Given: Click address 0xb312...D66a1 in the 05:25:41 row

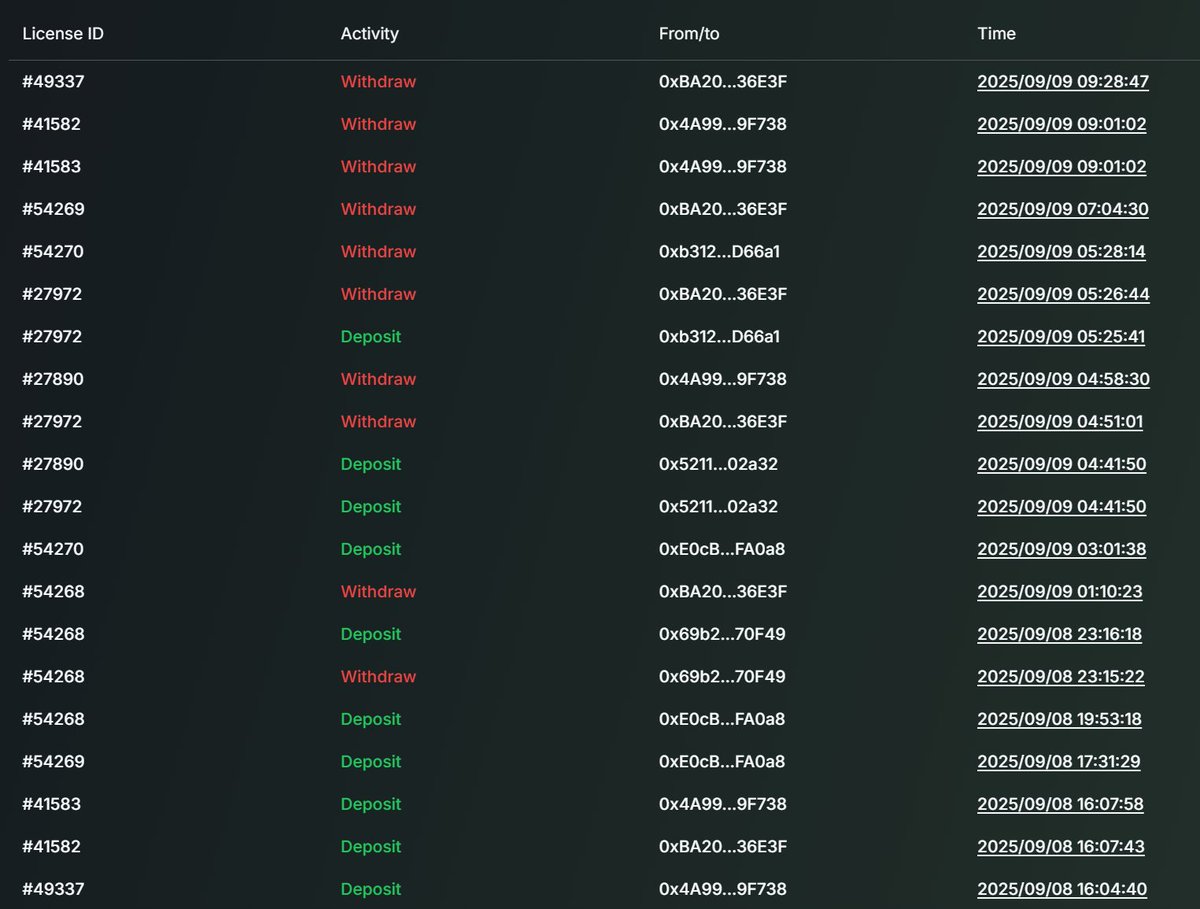Looking at the screenshot, I should coord(719,337).
